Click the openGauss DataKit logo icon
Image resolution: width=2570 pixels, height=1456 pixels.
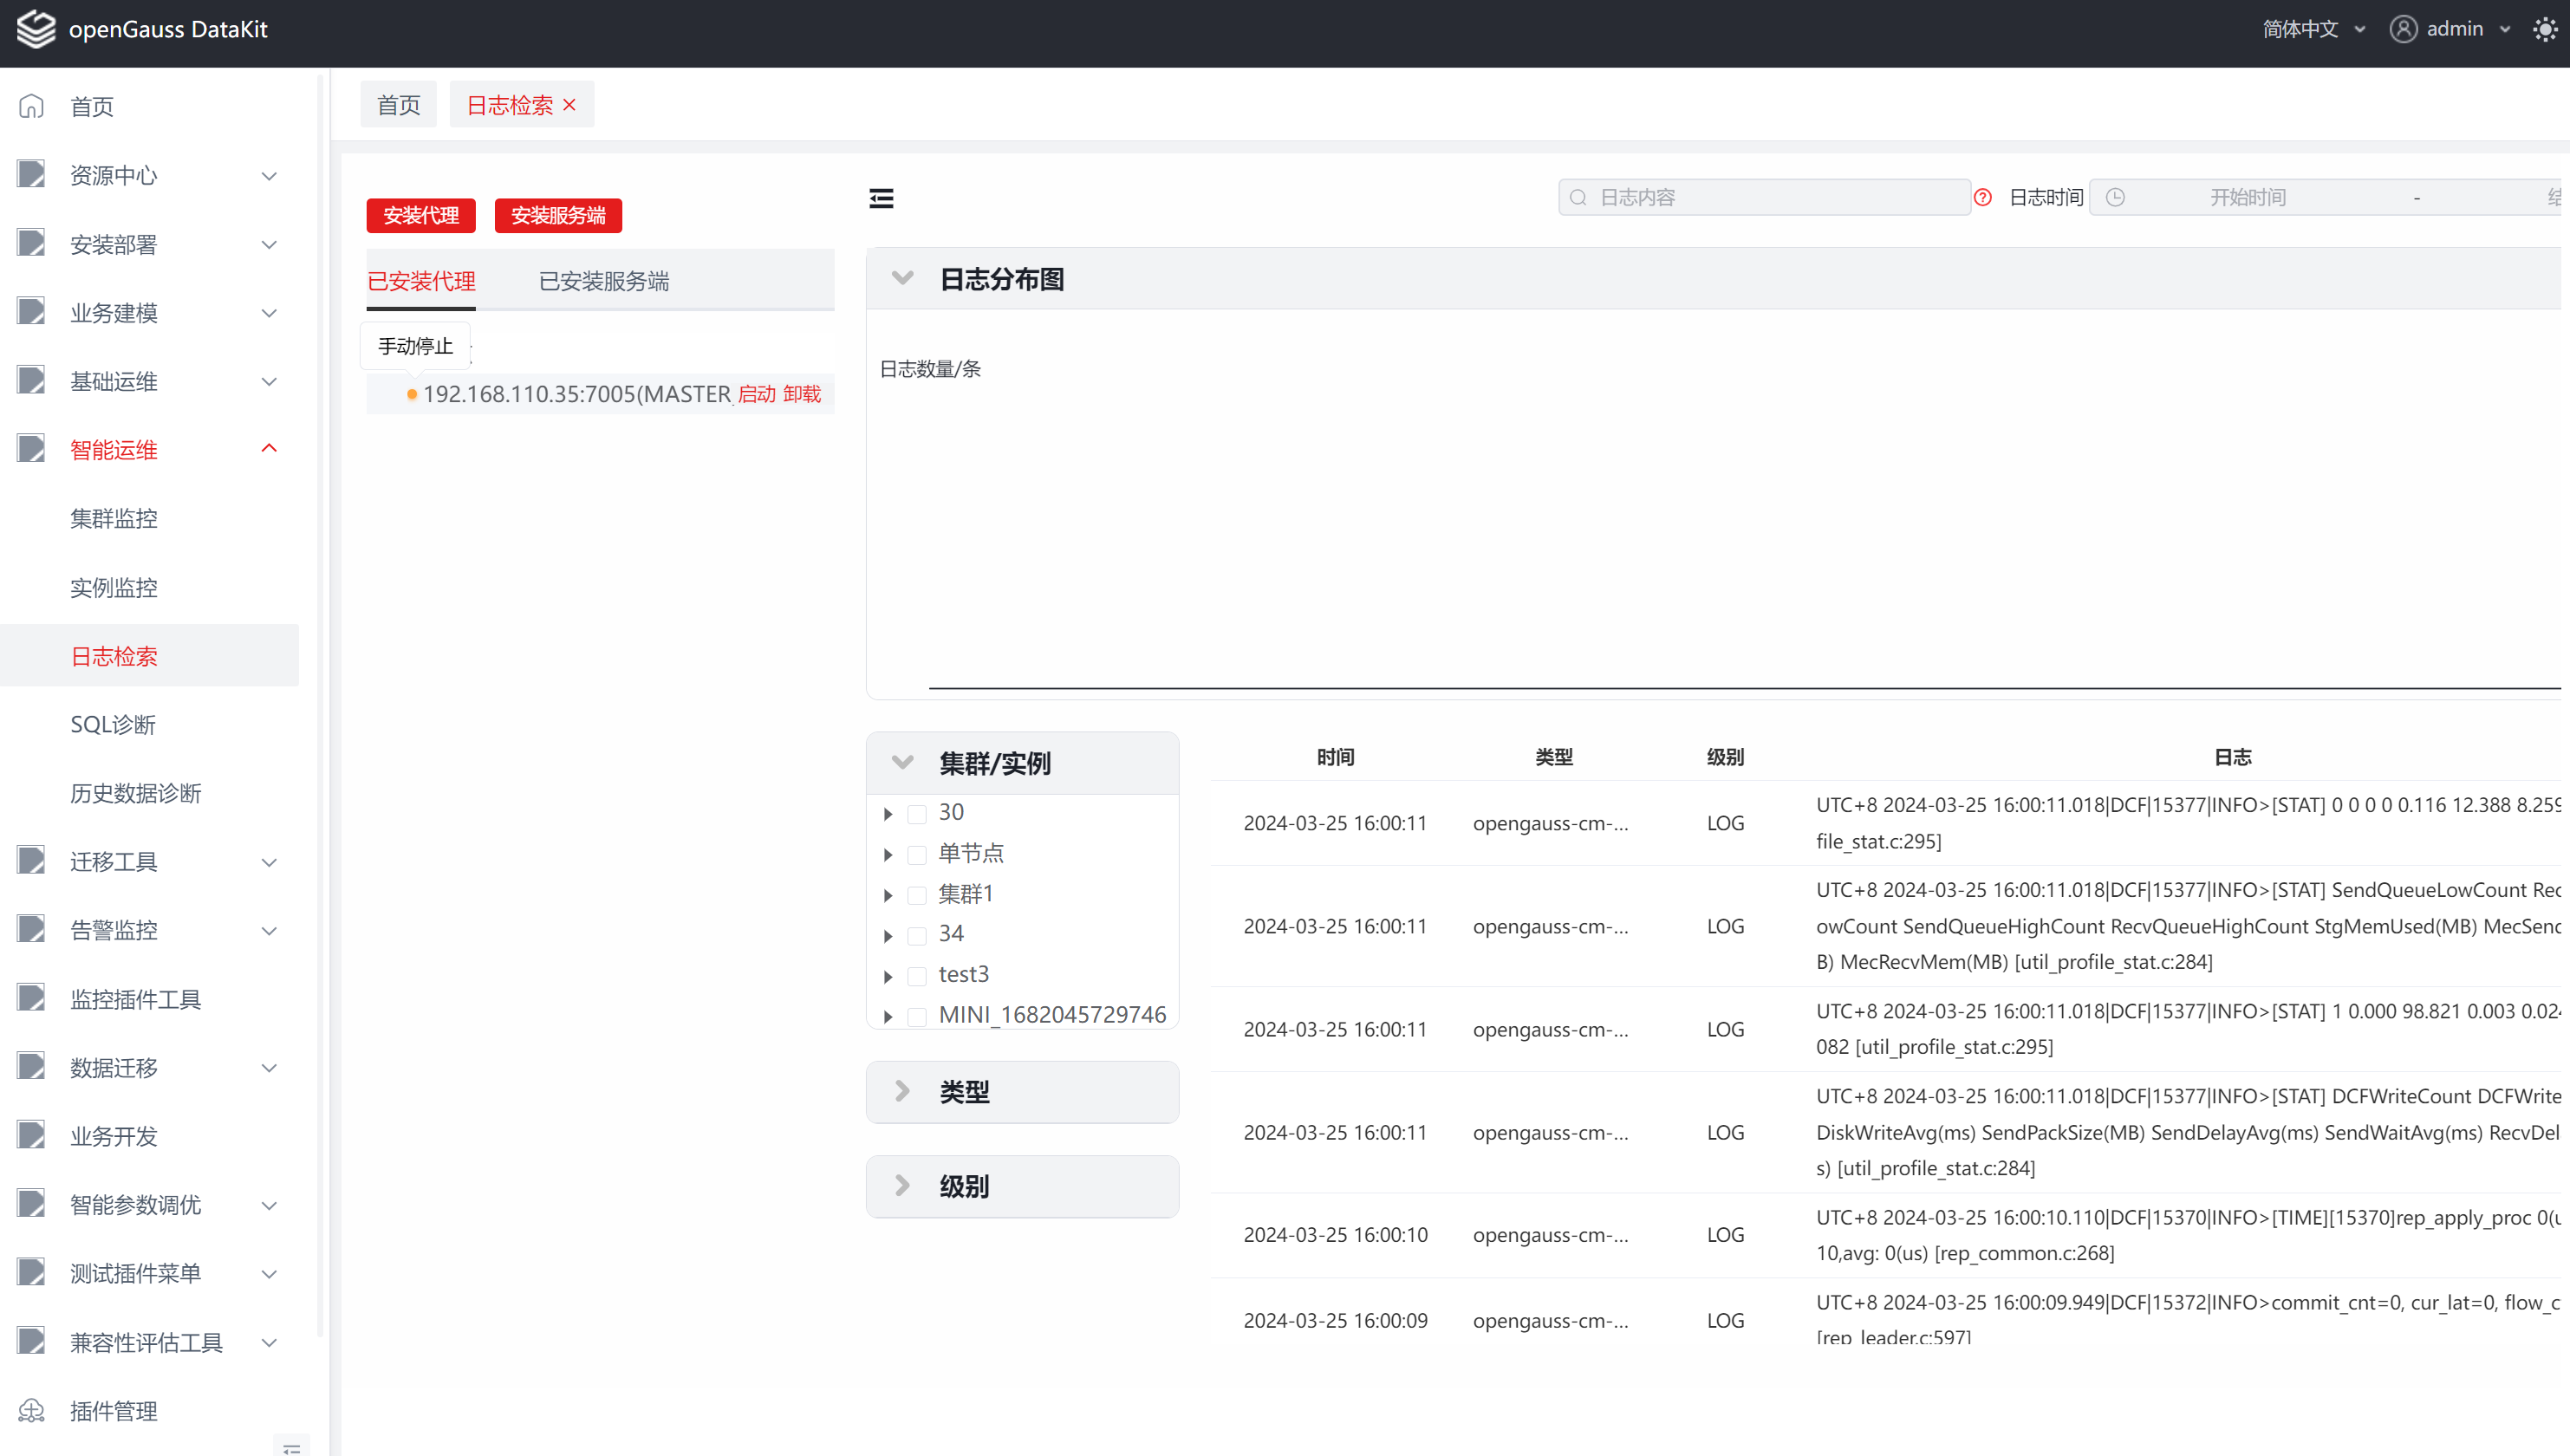36,29
